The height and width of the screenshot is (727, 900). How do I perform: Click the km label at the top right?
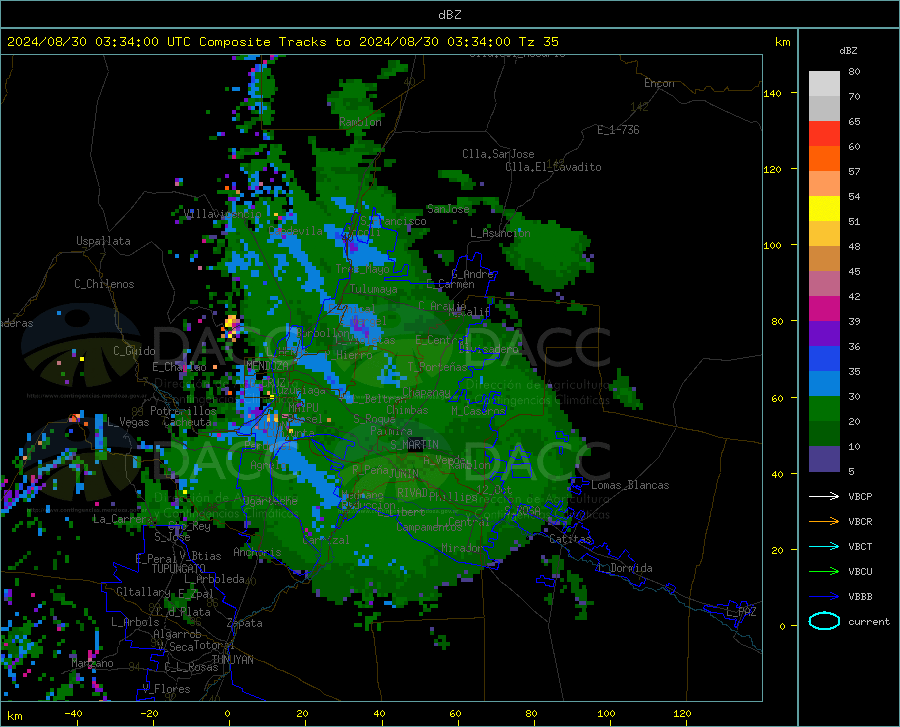point(782,42)
